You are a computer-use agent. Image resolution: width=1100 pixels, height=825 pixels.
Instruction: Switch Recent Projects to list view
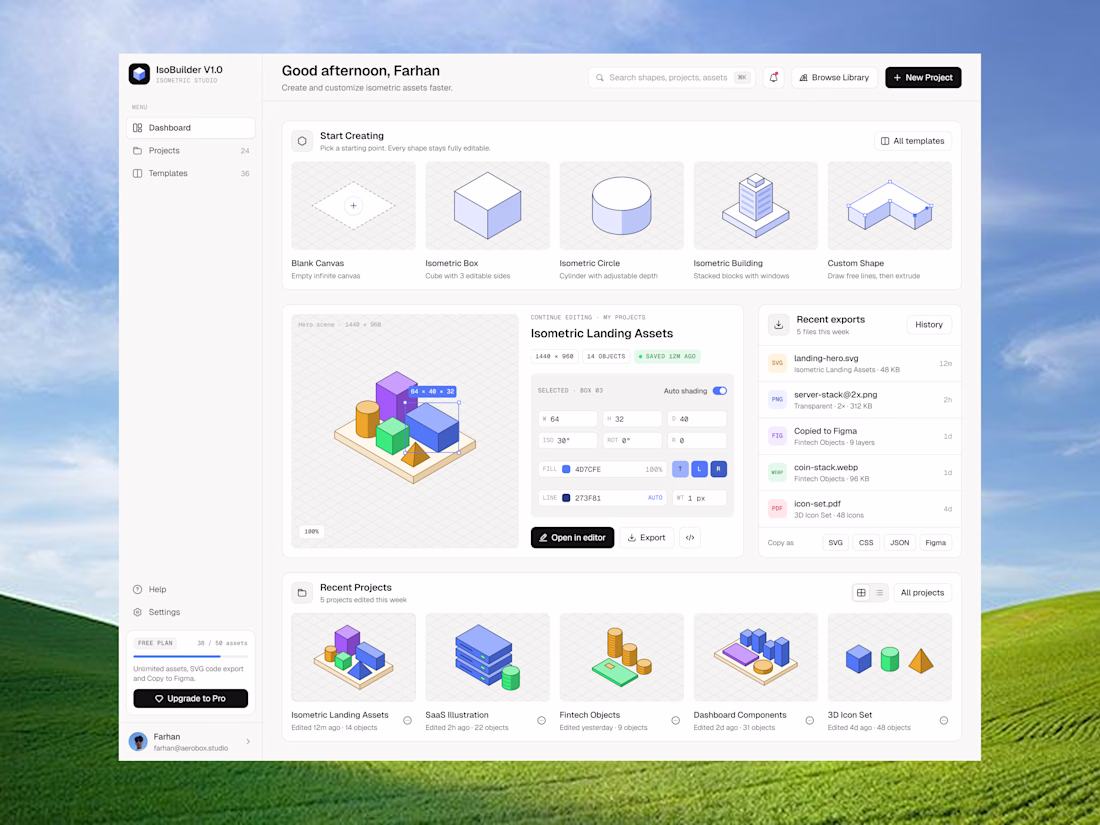click(x=879, y=593)
